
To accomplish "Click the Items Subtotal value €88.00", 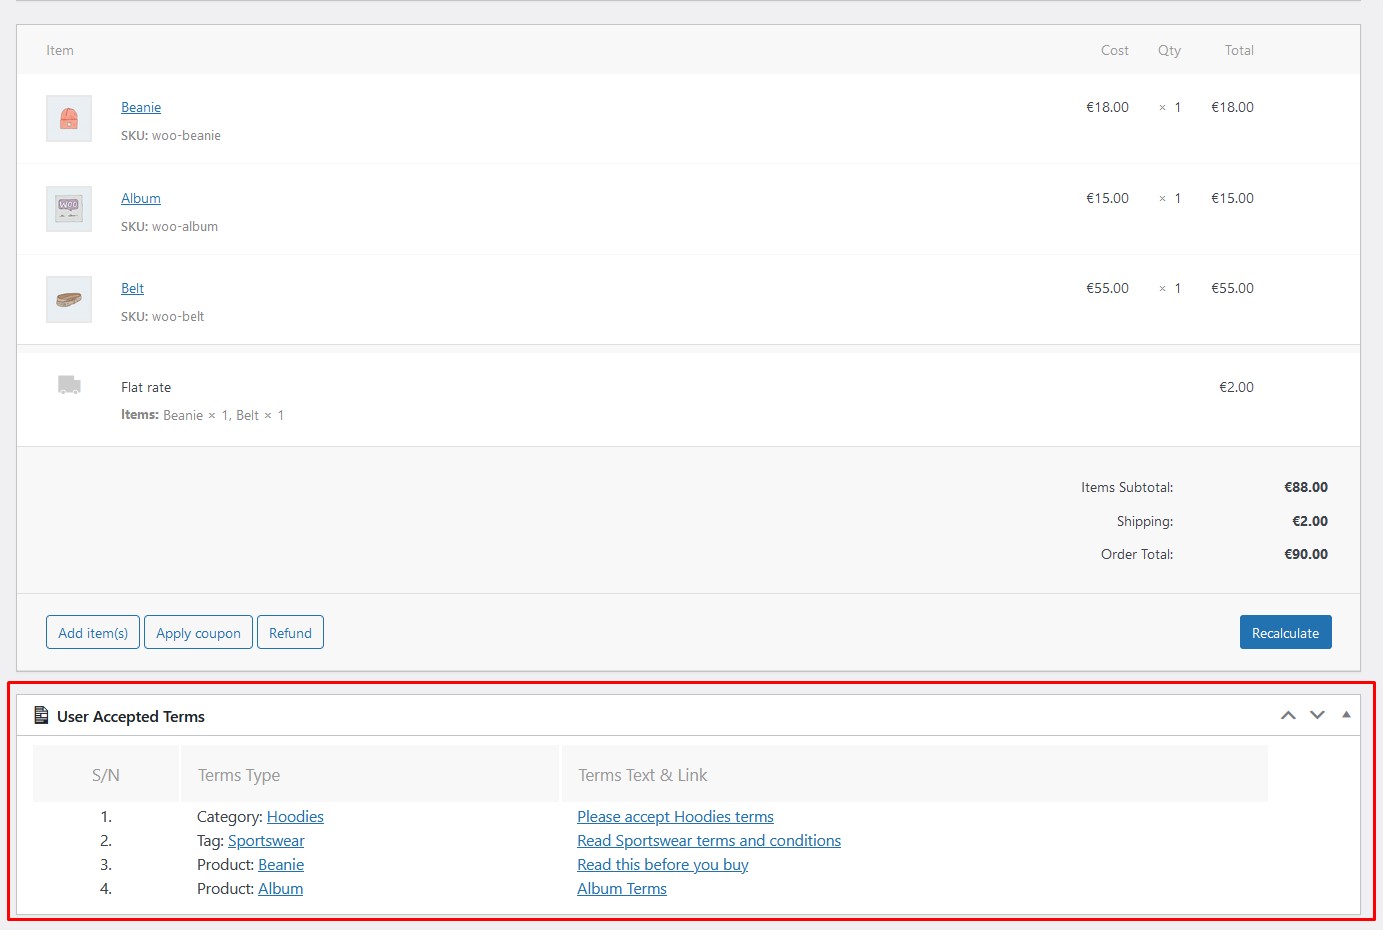I will point(1306,487).
